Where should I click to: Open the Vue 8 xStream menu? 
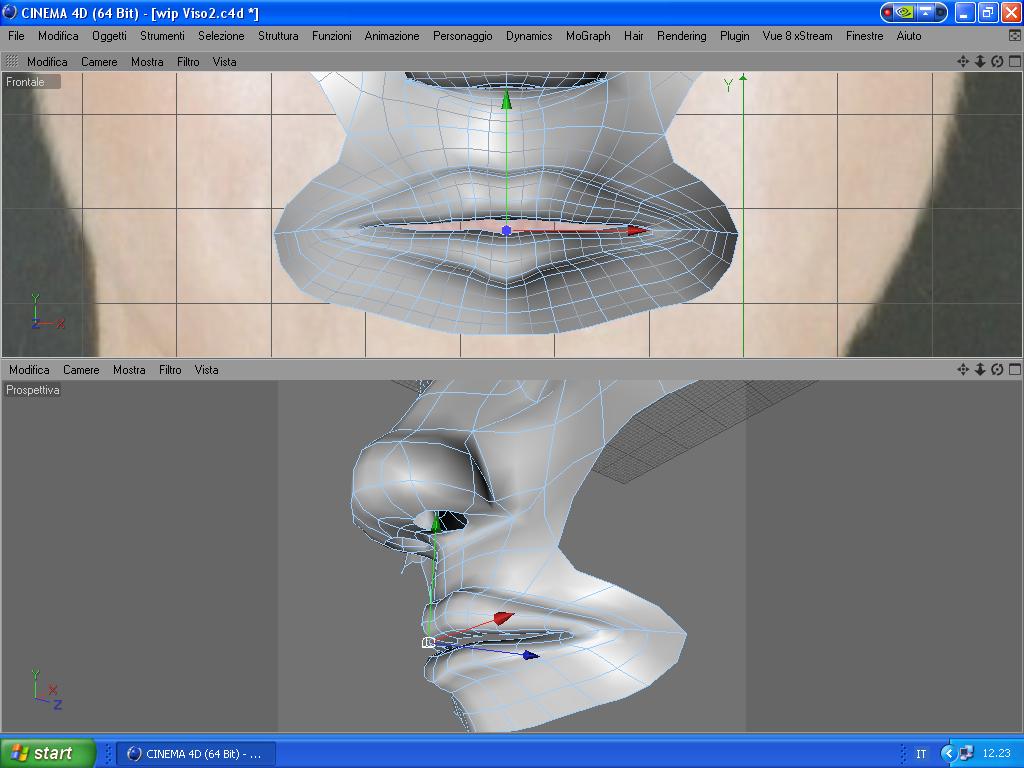click(x=797, y=36)
